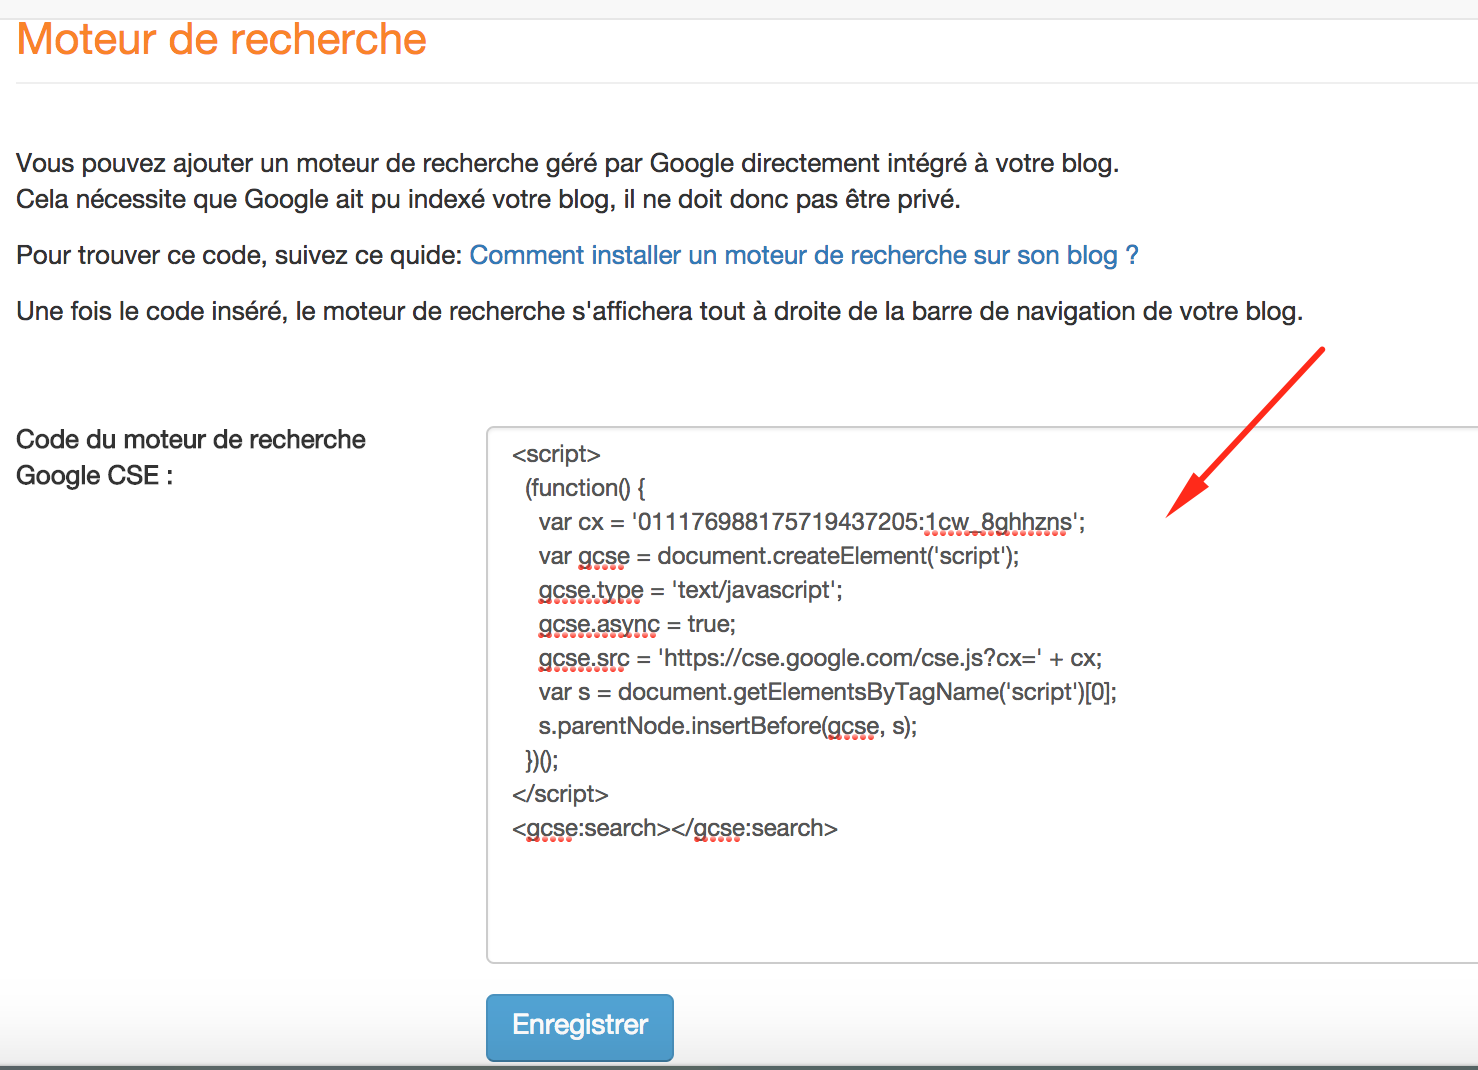This screenshot has height=1070, width=1478.
Task: Click the closing '</script>' tag line
Action: pos(560,794)
